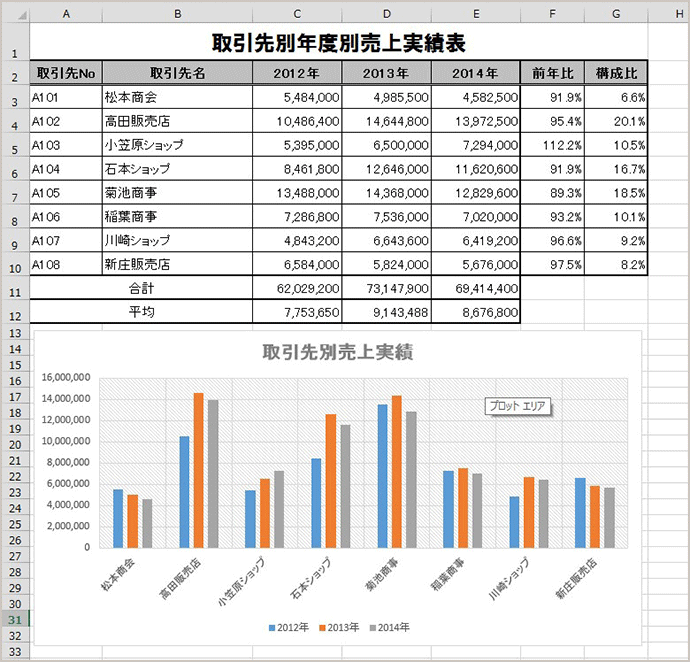Click cell 高田販売店 in the table
Screen dimensions: 690x662
click(177, 121)
